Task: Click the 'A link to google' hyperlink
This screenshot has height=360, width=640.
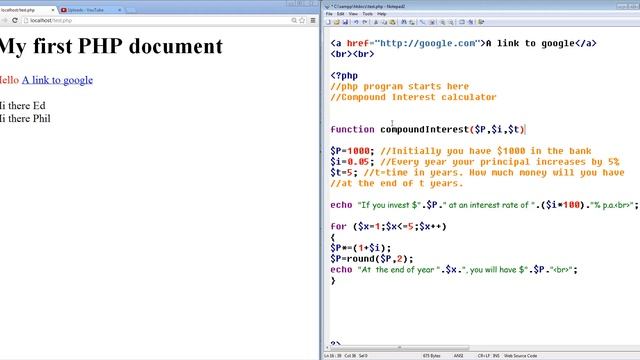Action: tap(57, 80)
